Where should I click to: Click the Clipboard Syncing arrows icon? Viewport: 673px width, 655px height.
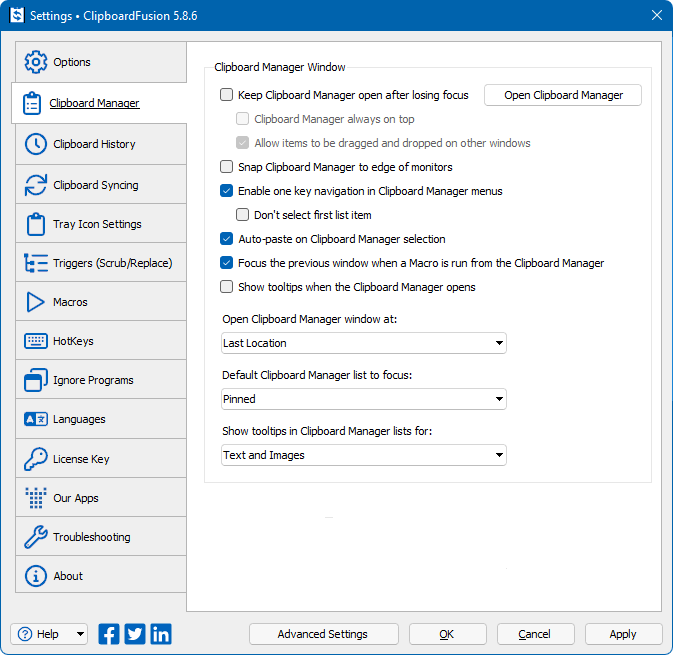click(x=36, y=185)
